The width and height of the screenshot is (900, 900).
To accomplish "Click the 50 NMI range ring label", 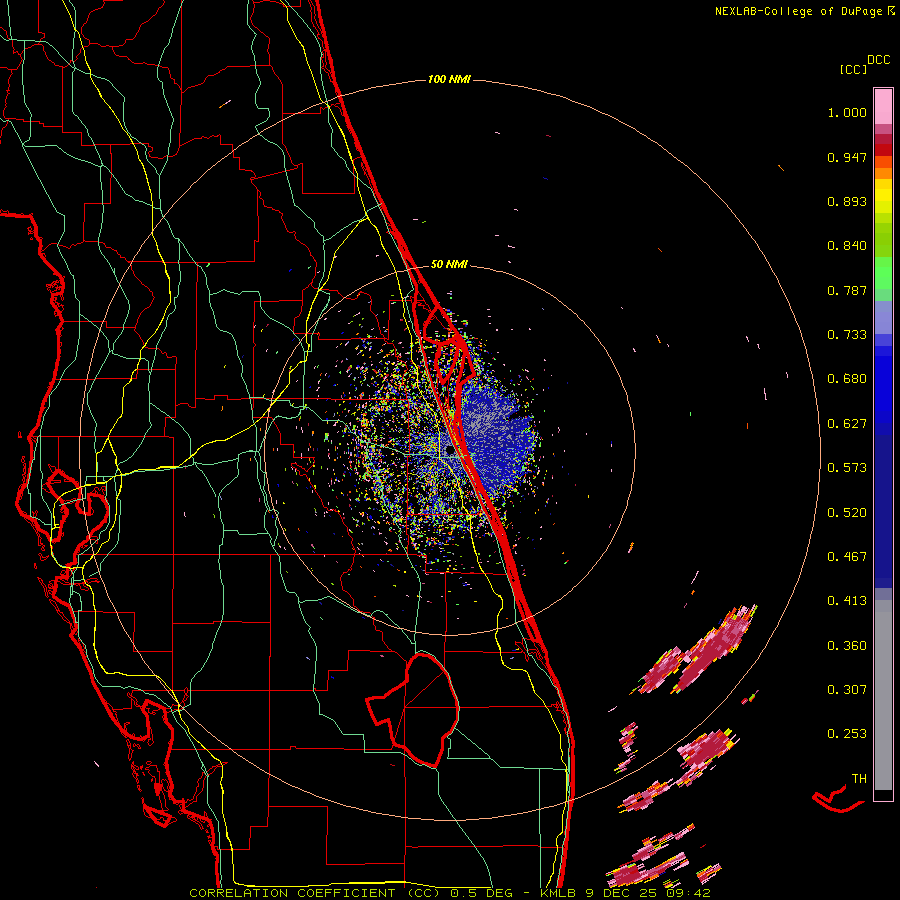I will pos(449,264).
